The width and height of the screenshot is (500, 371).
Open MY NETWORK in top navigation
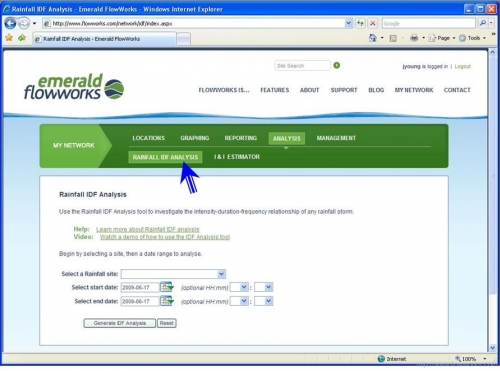(414, 90)
